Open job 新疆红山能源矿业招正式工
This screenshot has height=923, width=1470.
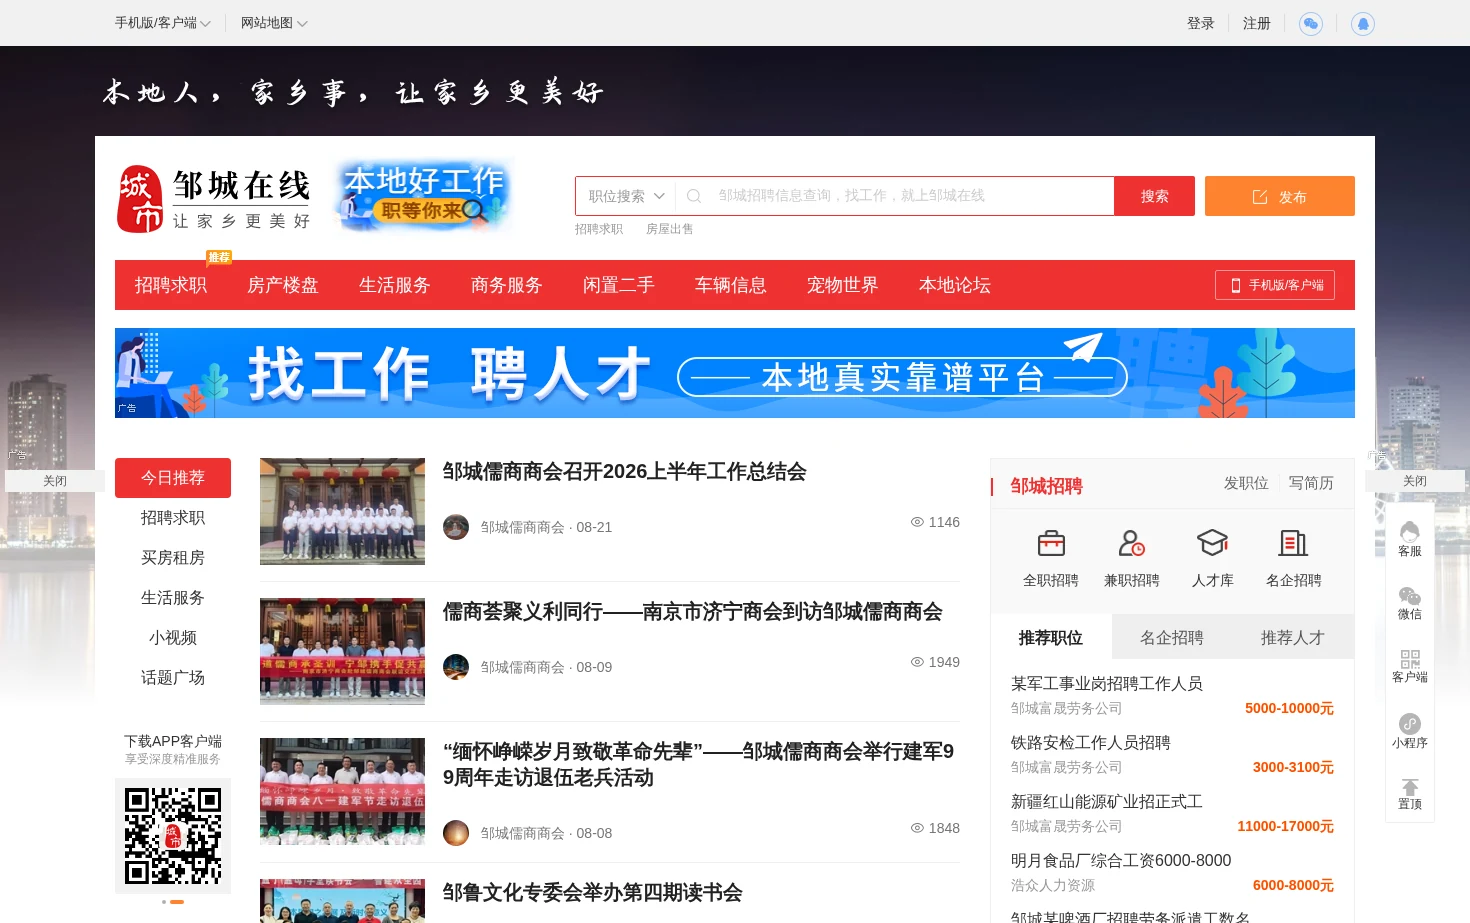(1107, 802)
